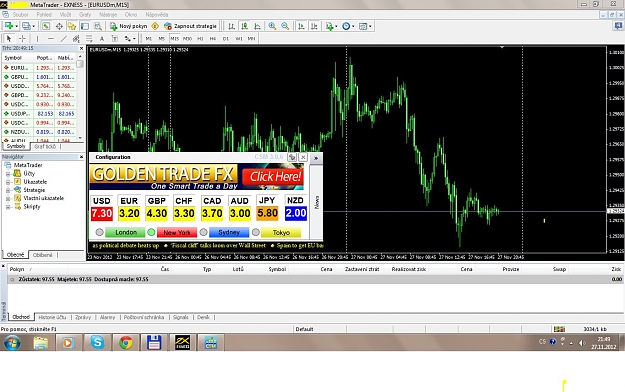Click the CSM detach window icon
Viewport: 625px width, 392px height.
tap(292, 157)
